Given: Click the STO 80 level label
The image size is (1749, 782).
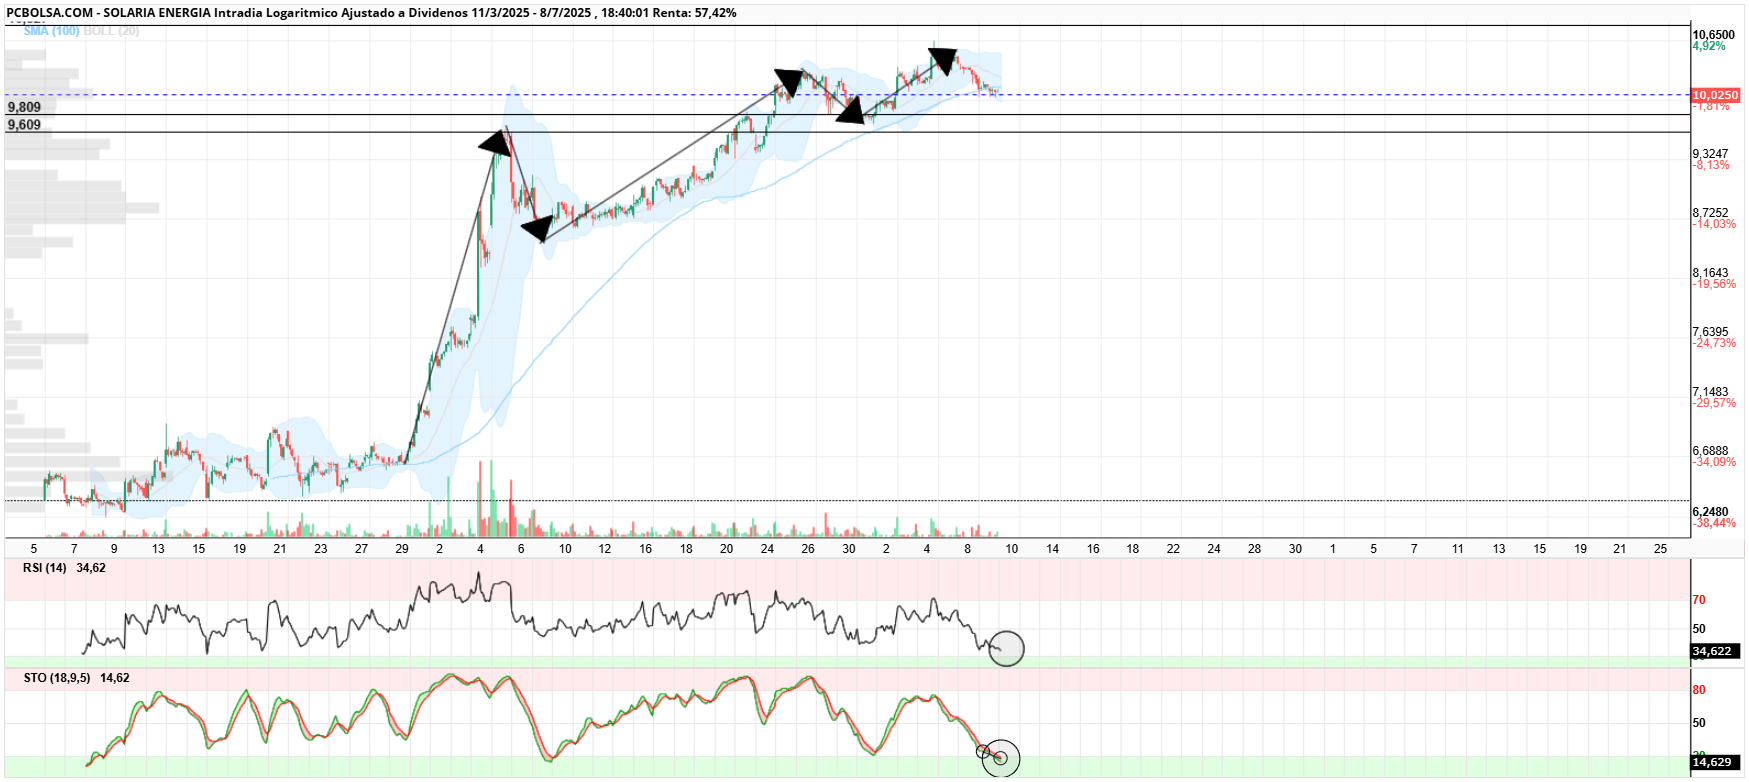Looking at the screenshot, I should [1699, 690].
